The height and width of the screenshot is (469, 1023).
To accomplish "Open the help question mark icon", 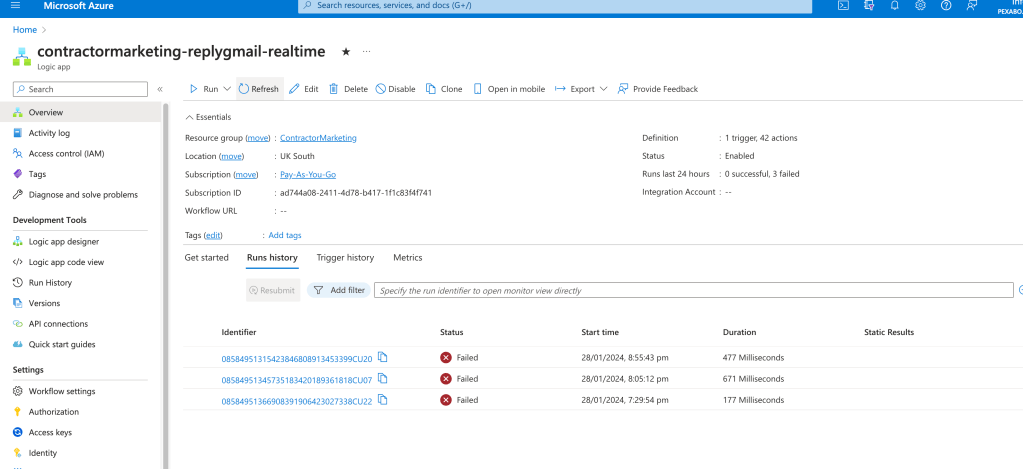I will coord(946,5).
